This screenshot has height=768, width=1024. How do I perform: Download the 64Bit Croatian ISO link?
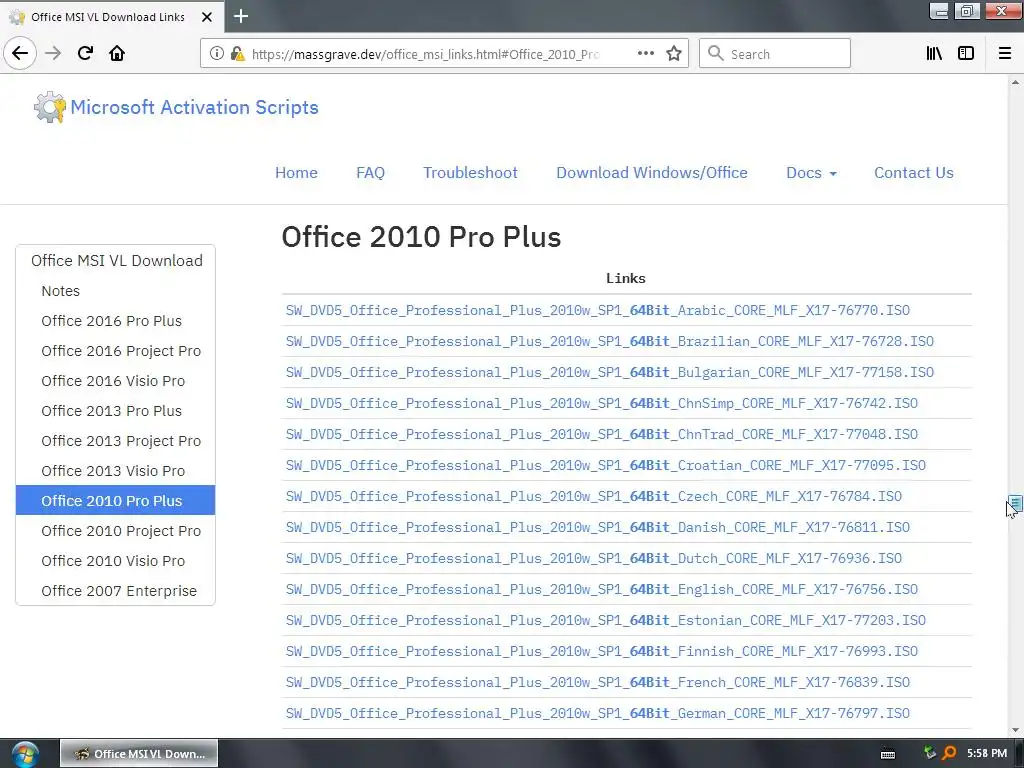click(x=605, y=466)
